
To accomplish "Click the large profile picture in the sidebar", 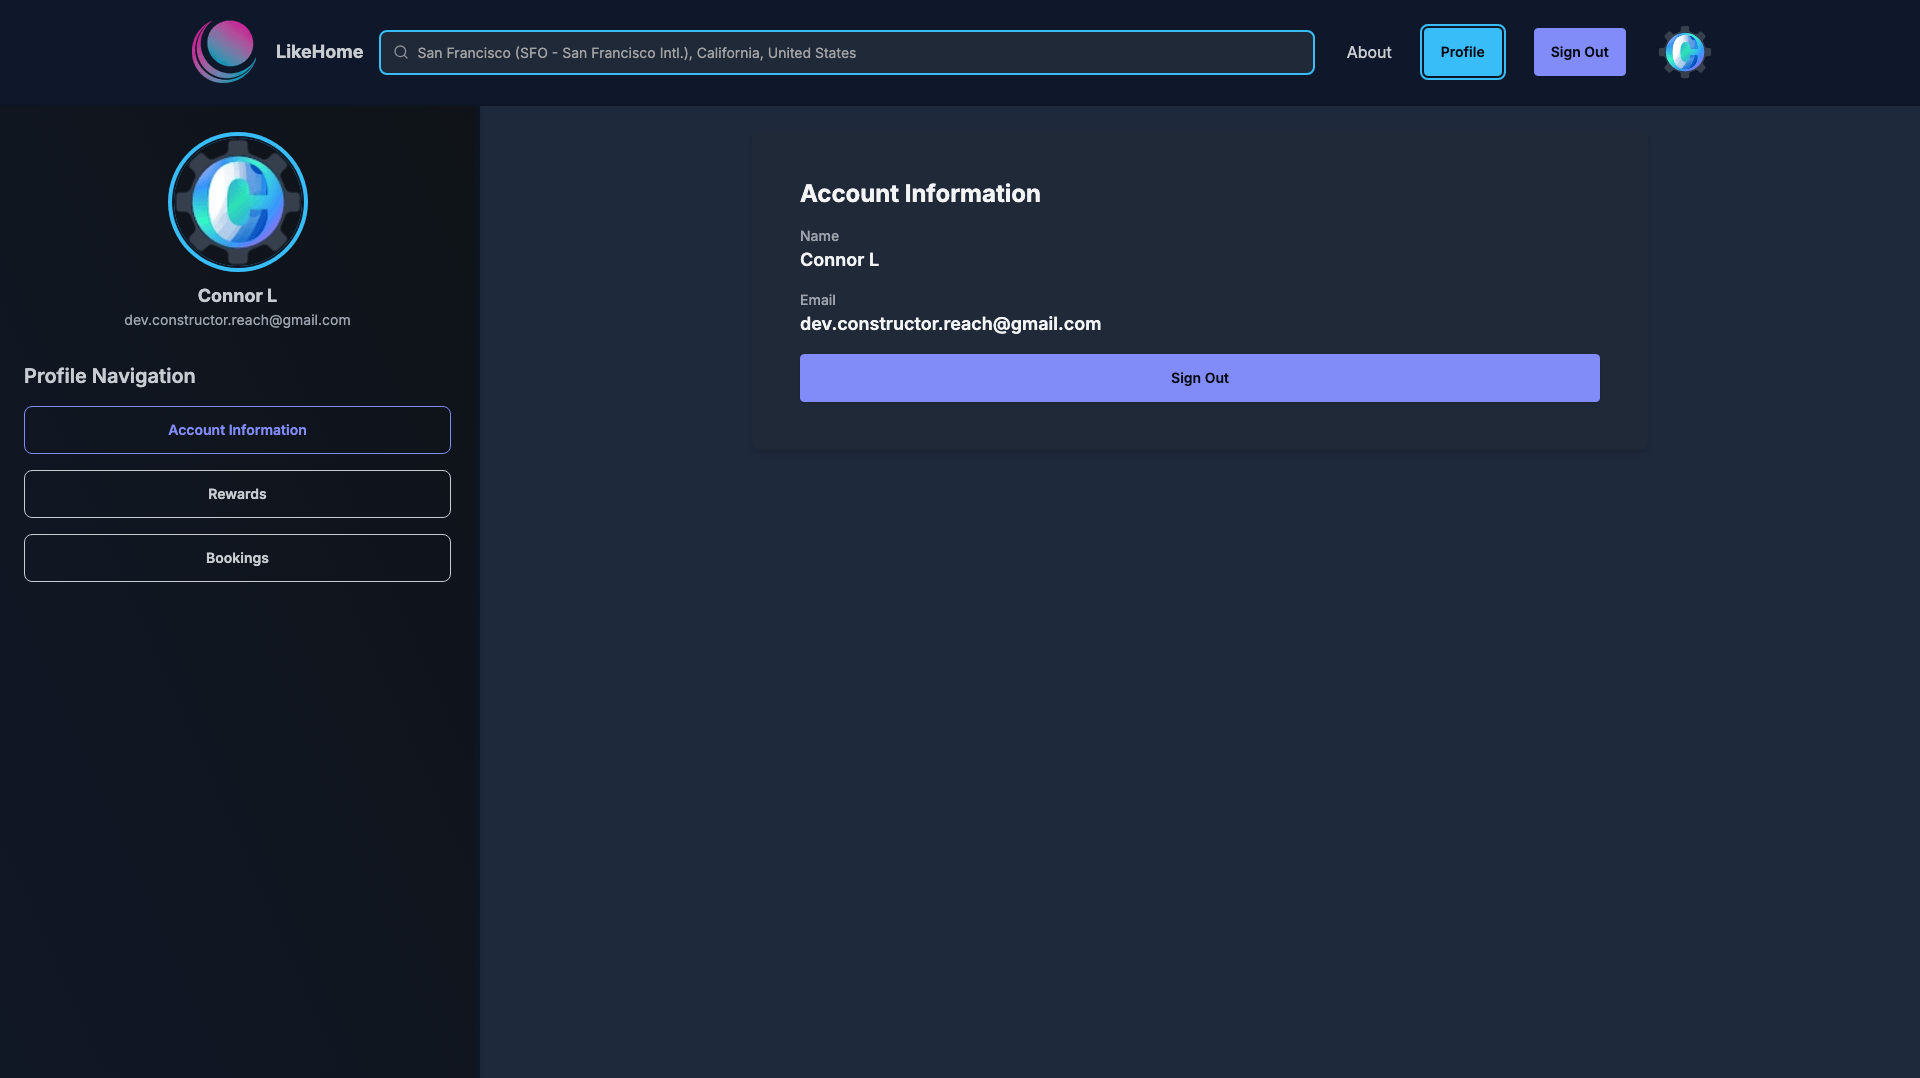I will point(237,202).
